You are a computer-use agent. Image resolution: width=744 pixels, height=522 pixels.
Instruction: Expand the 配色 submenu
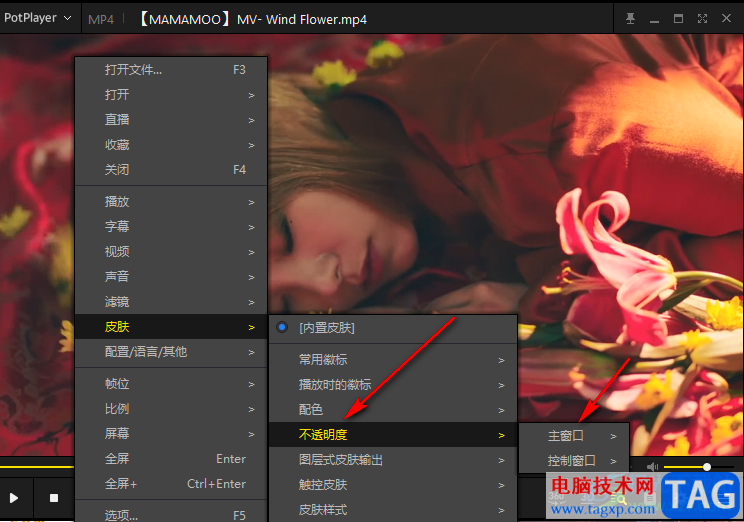(x=393, y=410)
